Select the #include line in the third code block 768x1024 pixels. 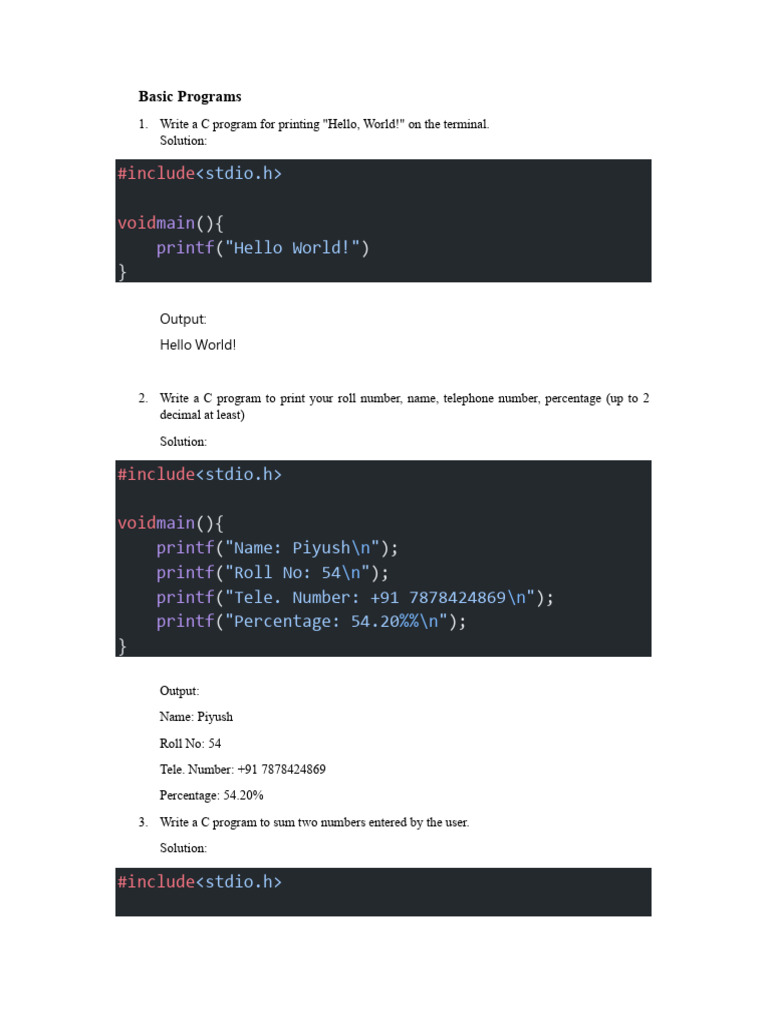pyautogui.click(x=199, y=882)
